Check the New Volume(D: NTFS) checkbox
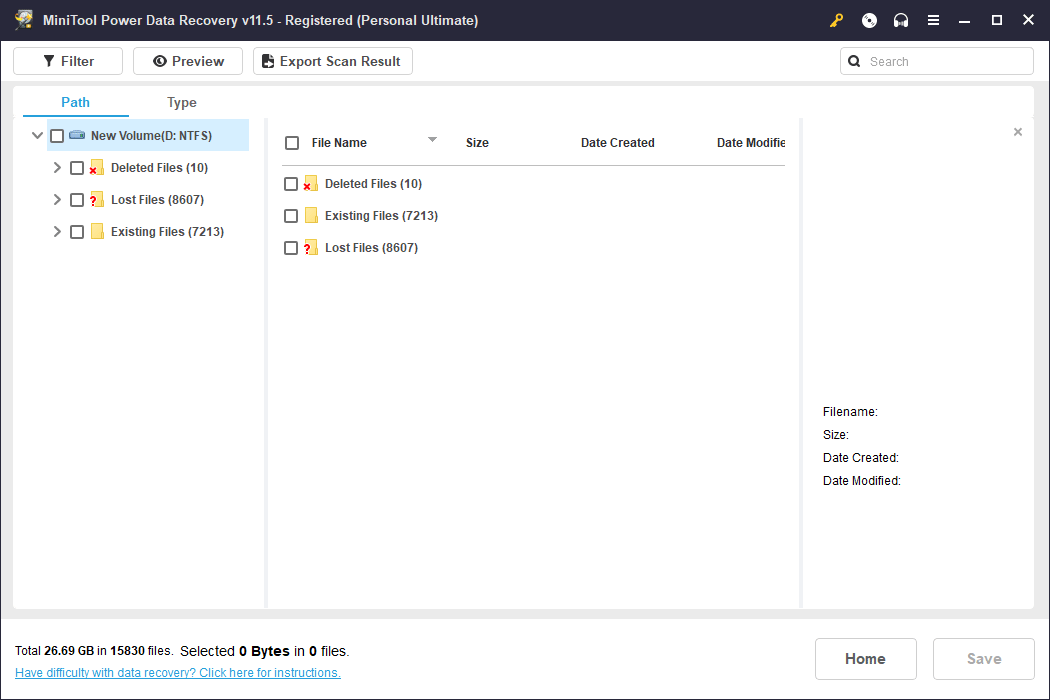1050x700 pixels. click(x=57, y=136)
